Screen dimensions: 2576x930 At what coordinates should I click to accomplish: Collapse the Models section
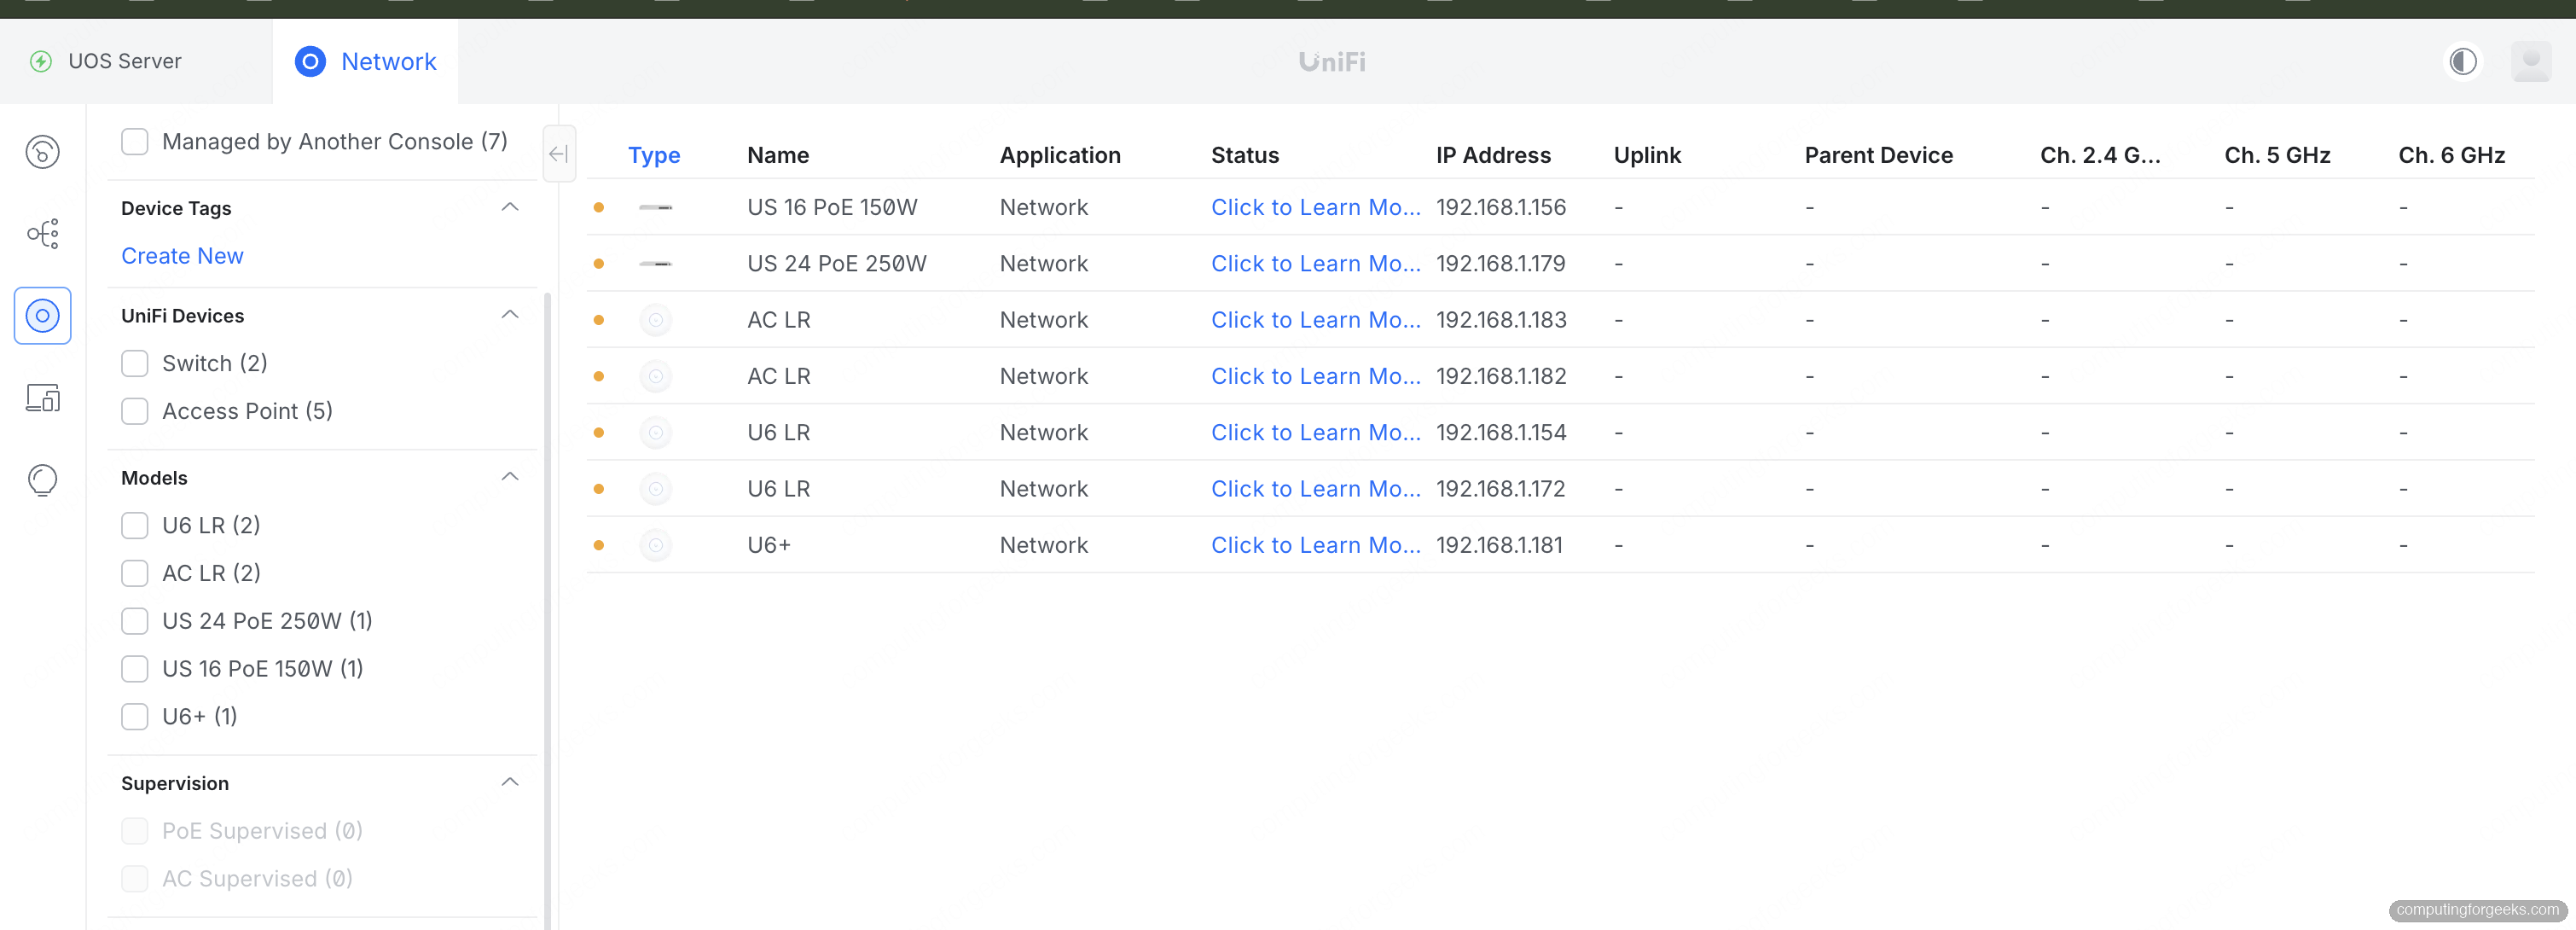point(510,477)
